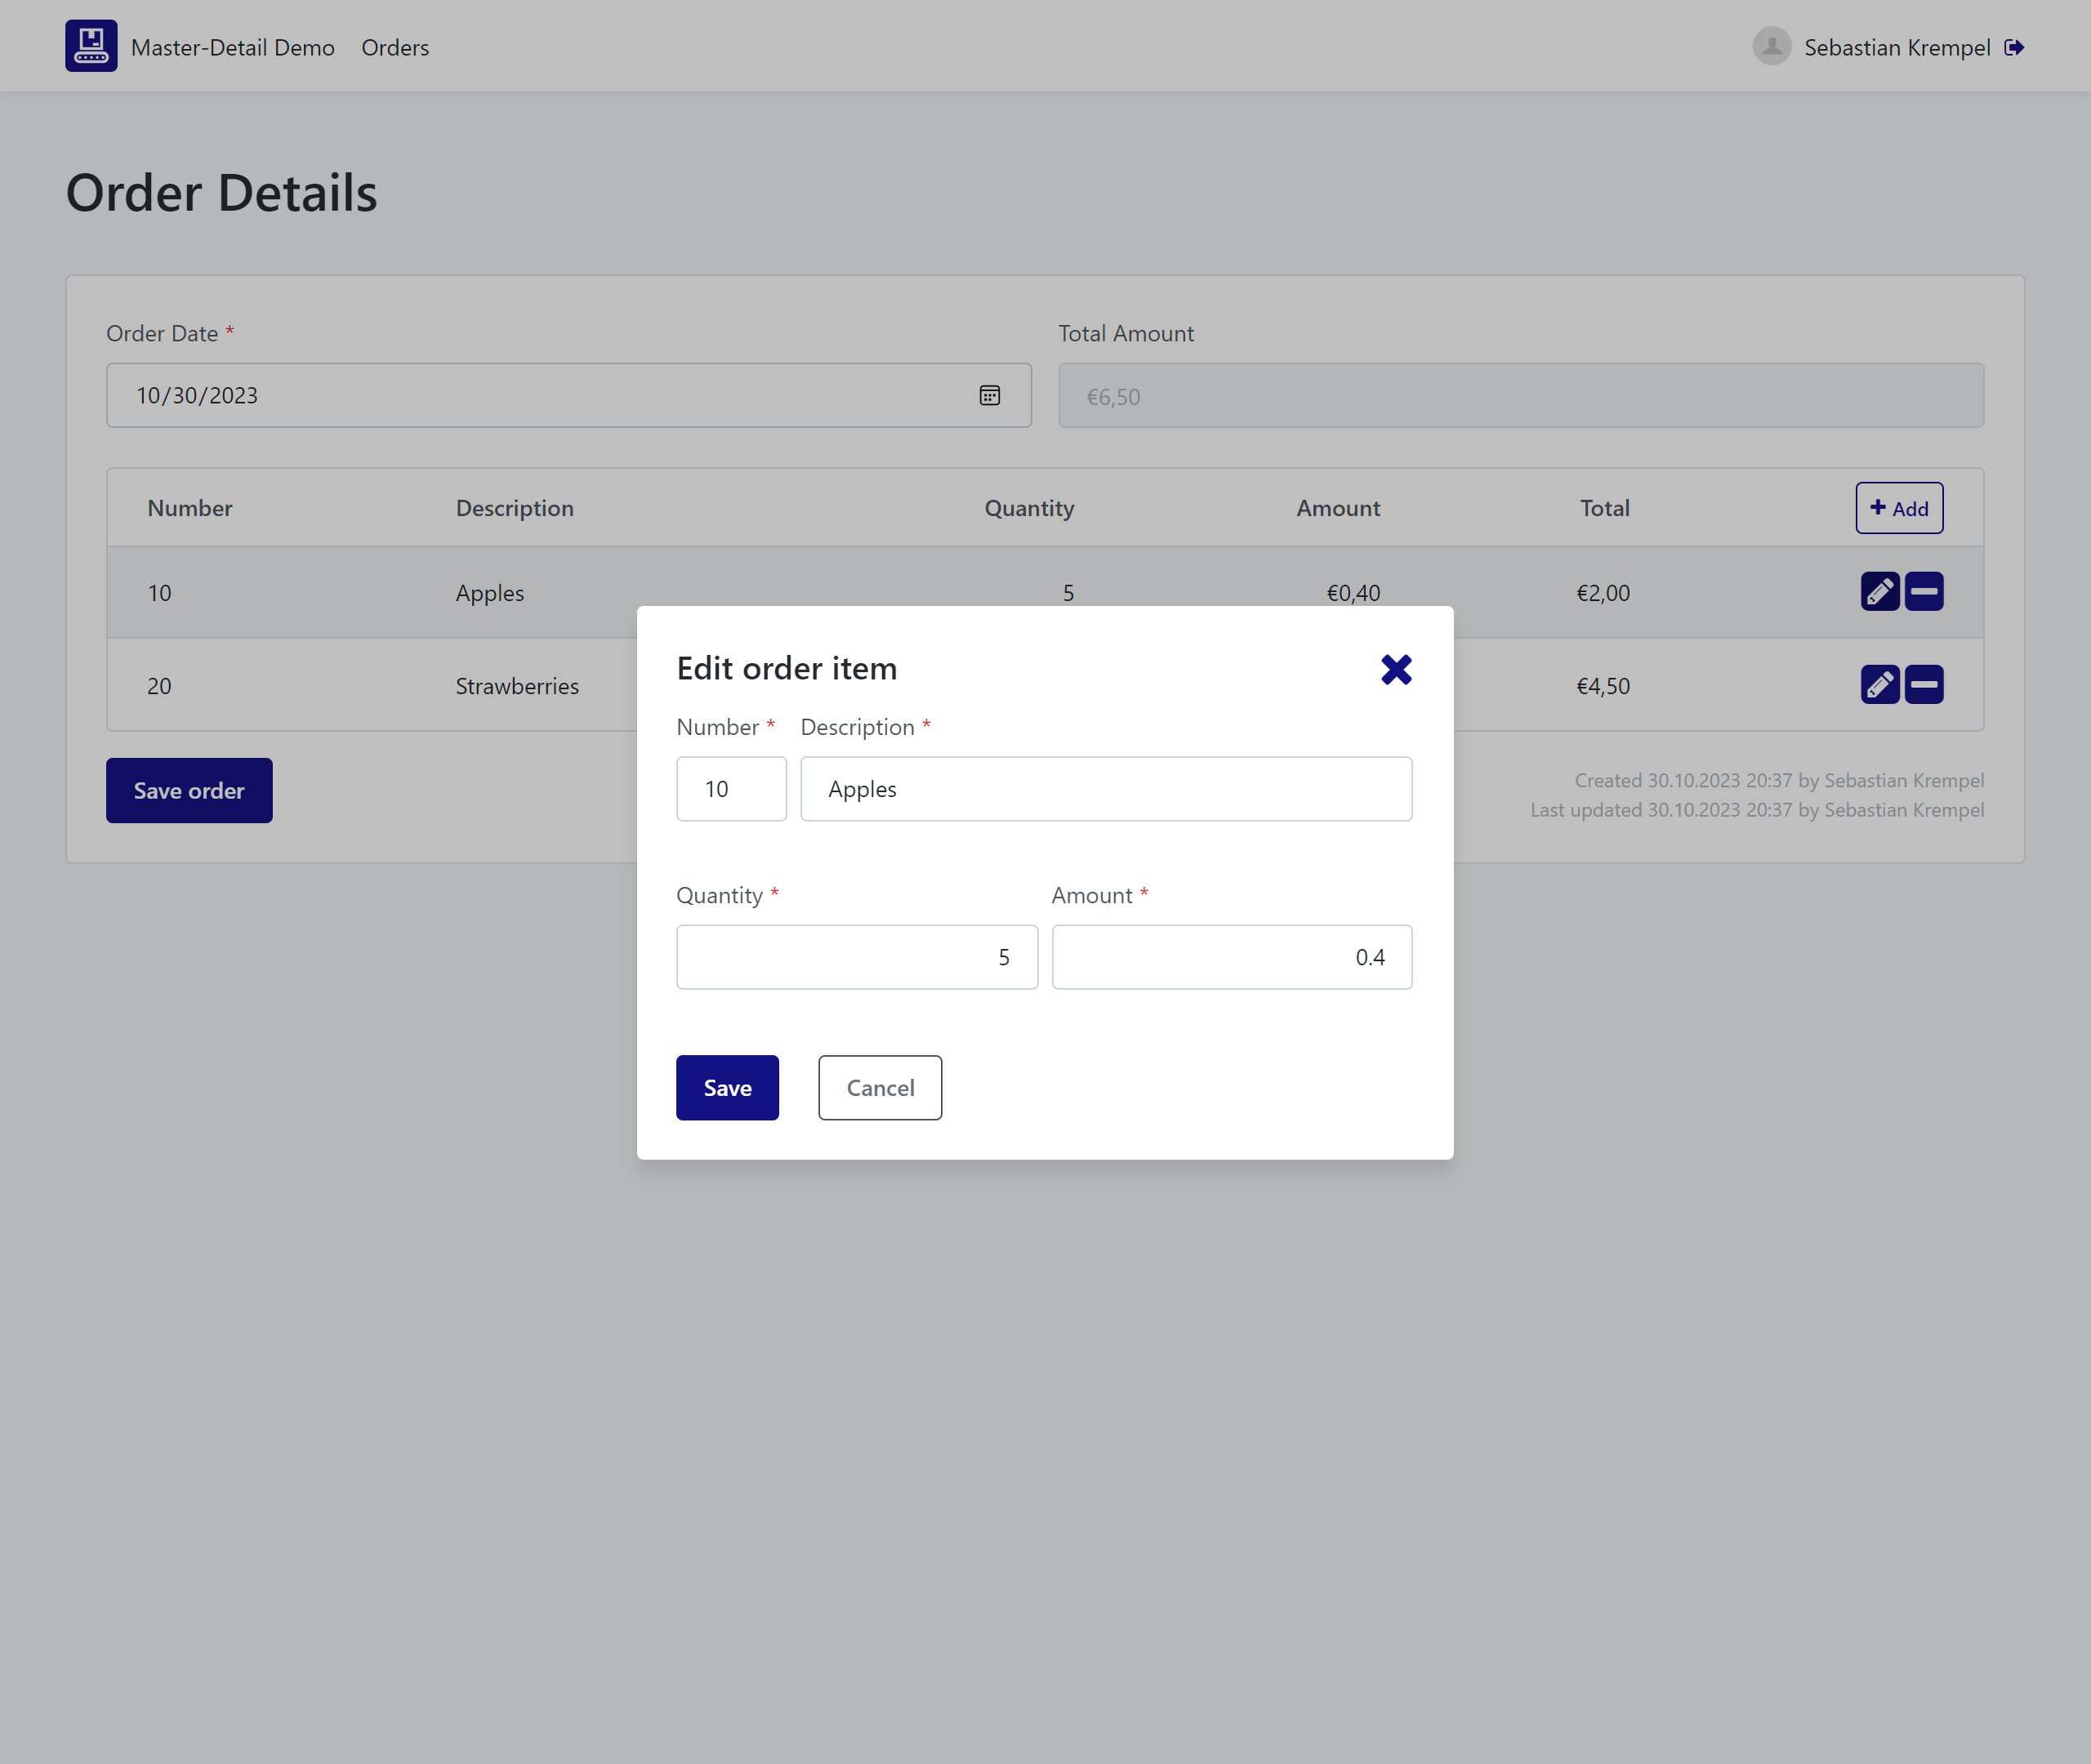Viewport: 2091px width, 1764px height.
Task: Close the Edit order item dialog
Action: click(x=1396, y=669)
